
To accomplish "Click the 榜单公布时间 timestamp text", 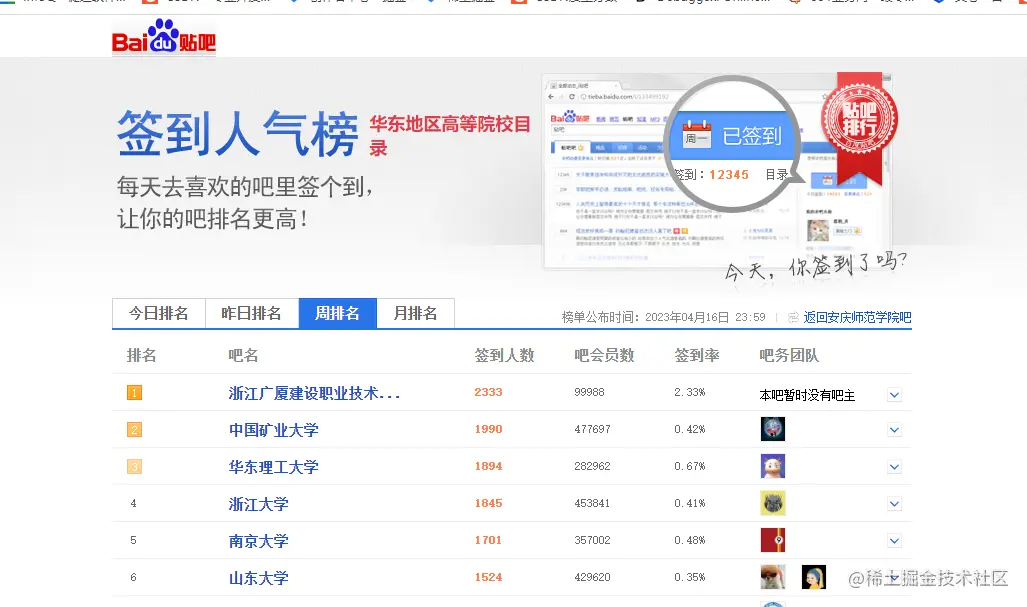I will pyautogui.click(x=663, y=317).
